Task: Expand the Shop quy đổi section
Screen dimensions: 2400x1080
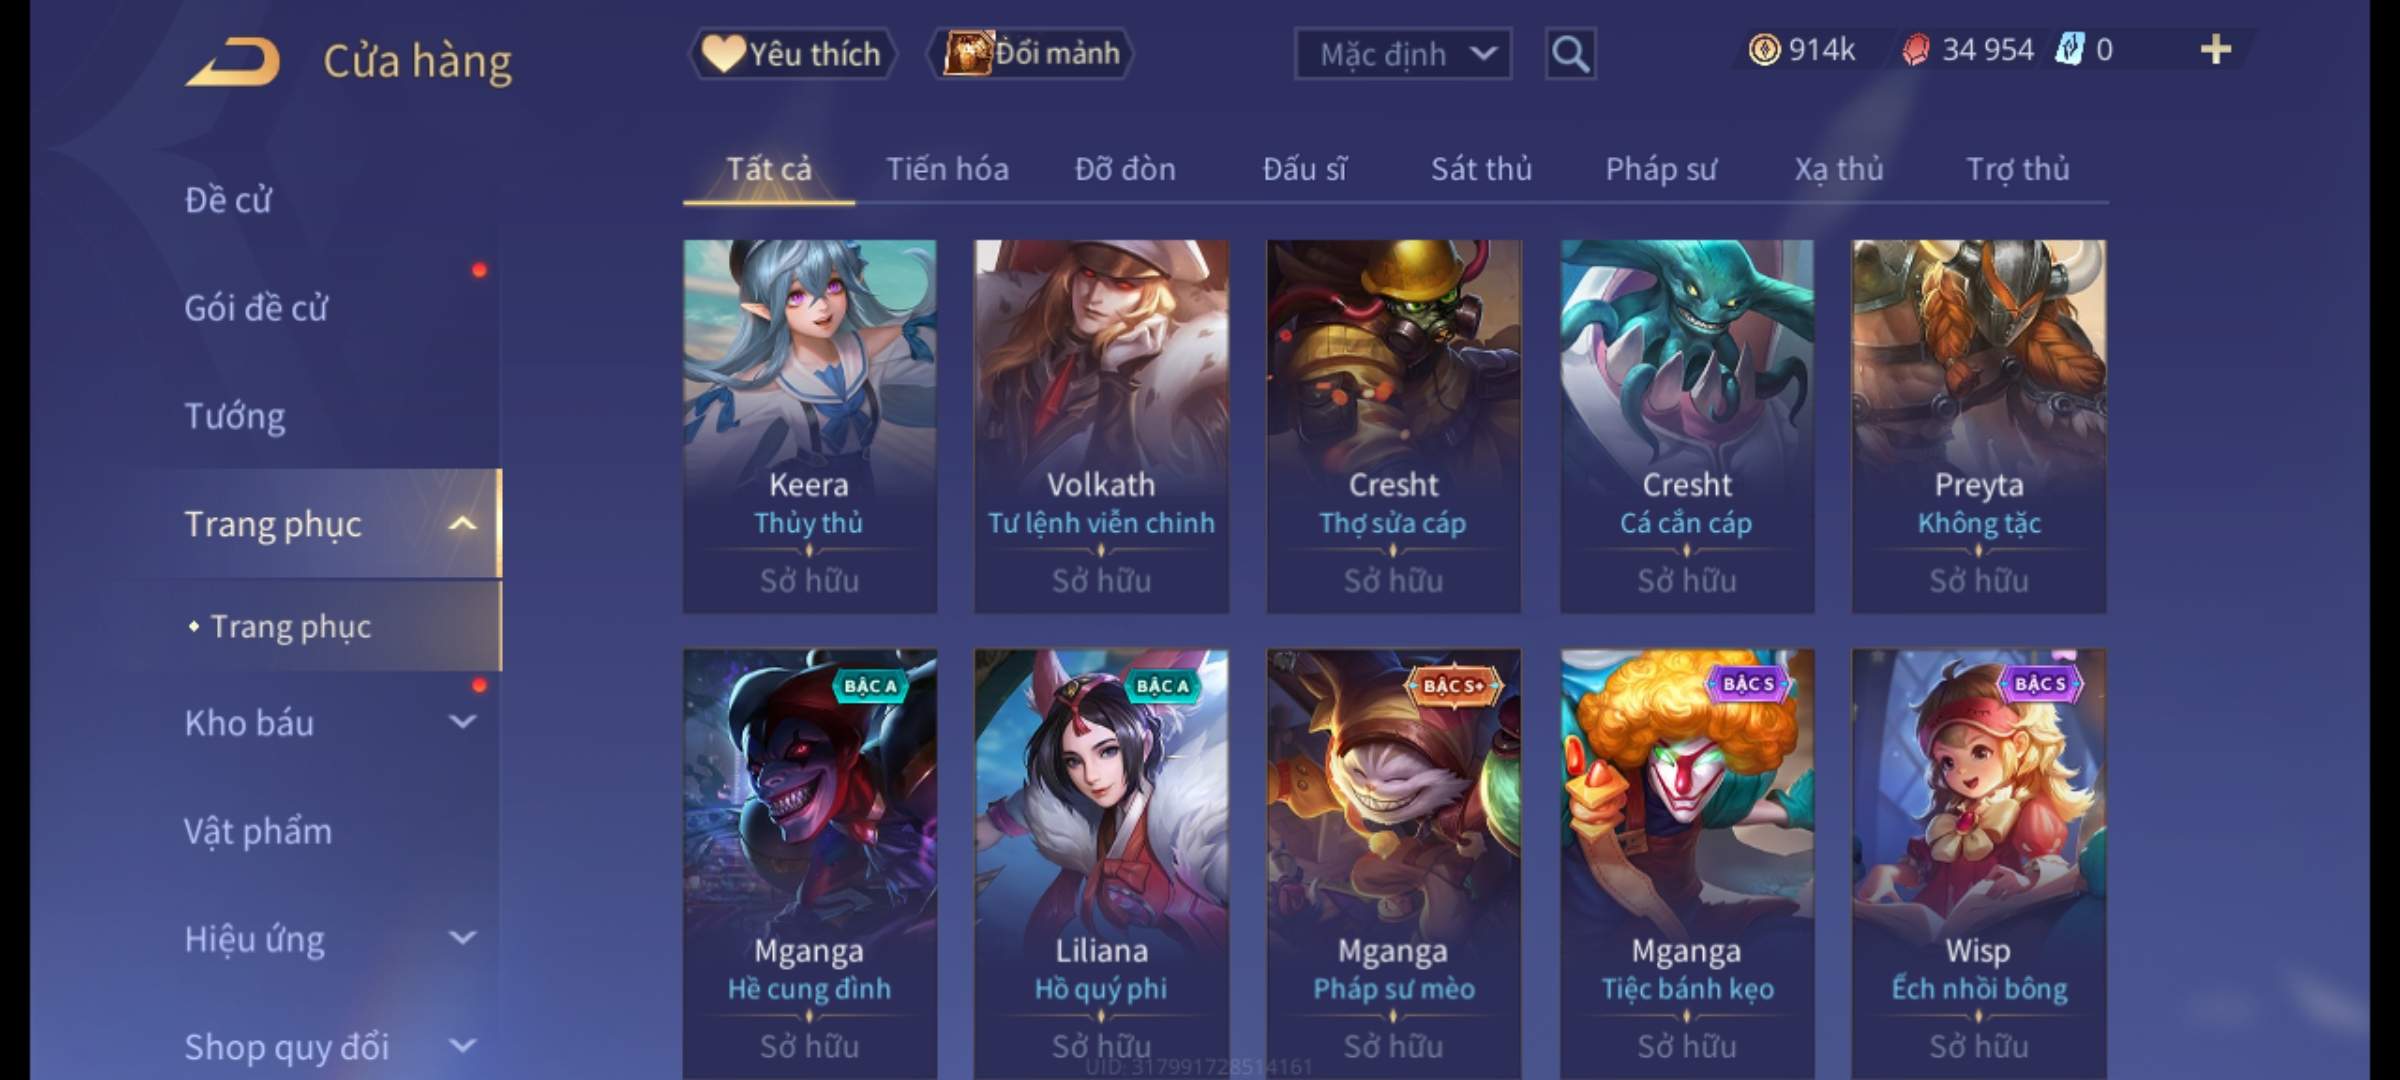Action: 462,1046
